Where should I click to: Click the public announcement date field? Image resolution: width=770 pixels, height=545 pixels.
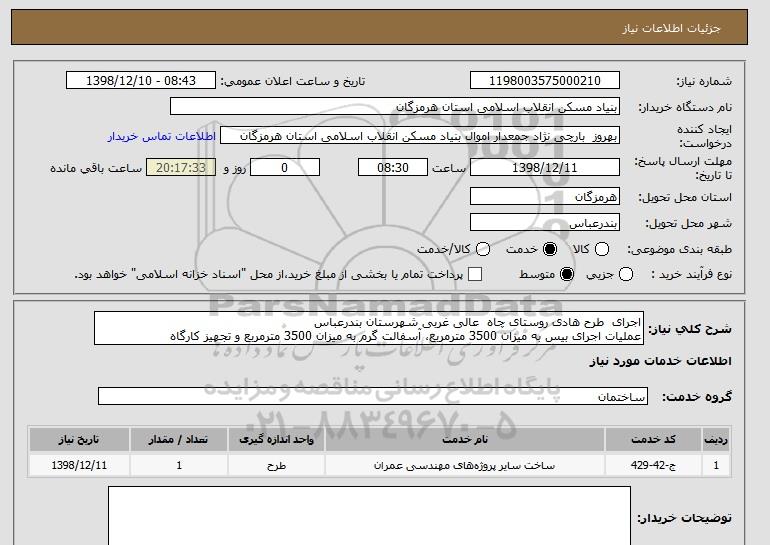click(x=141, y=81)
